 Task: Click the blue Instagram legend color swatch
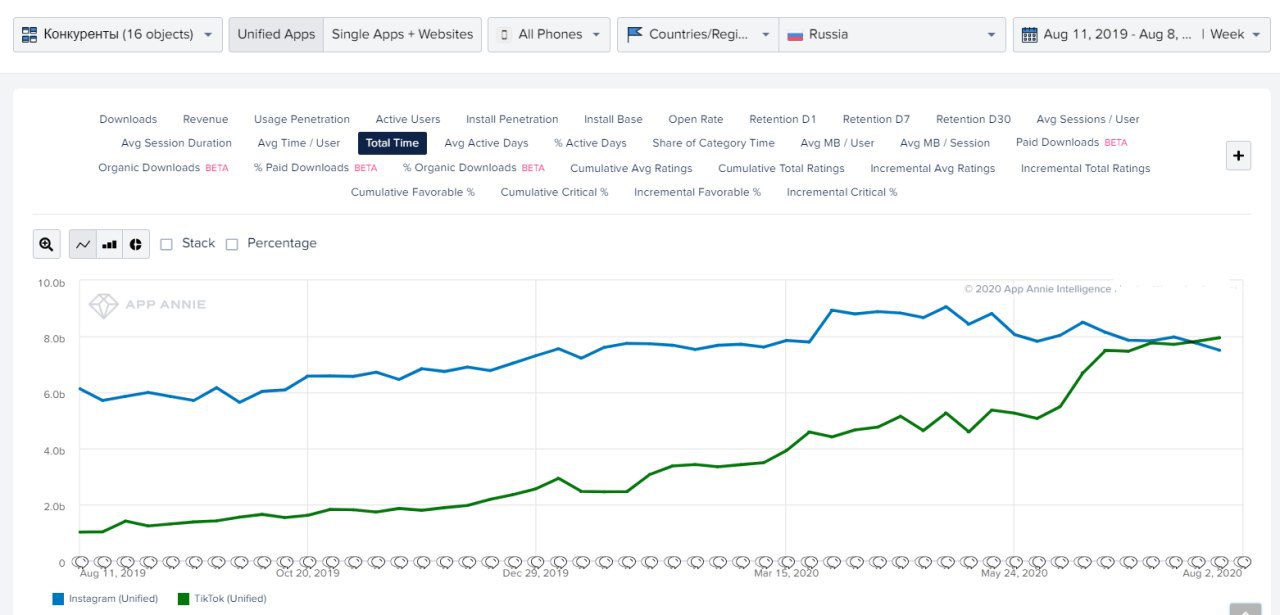[x=58, y=599]
